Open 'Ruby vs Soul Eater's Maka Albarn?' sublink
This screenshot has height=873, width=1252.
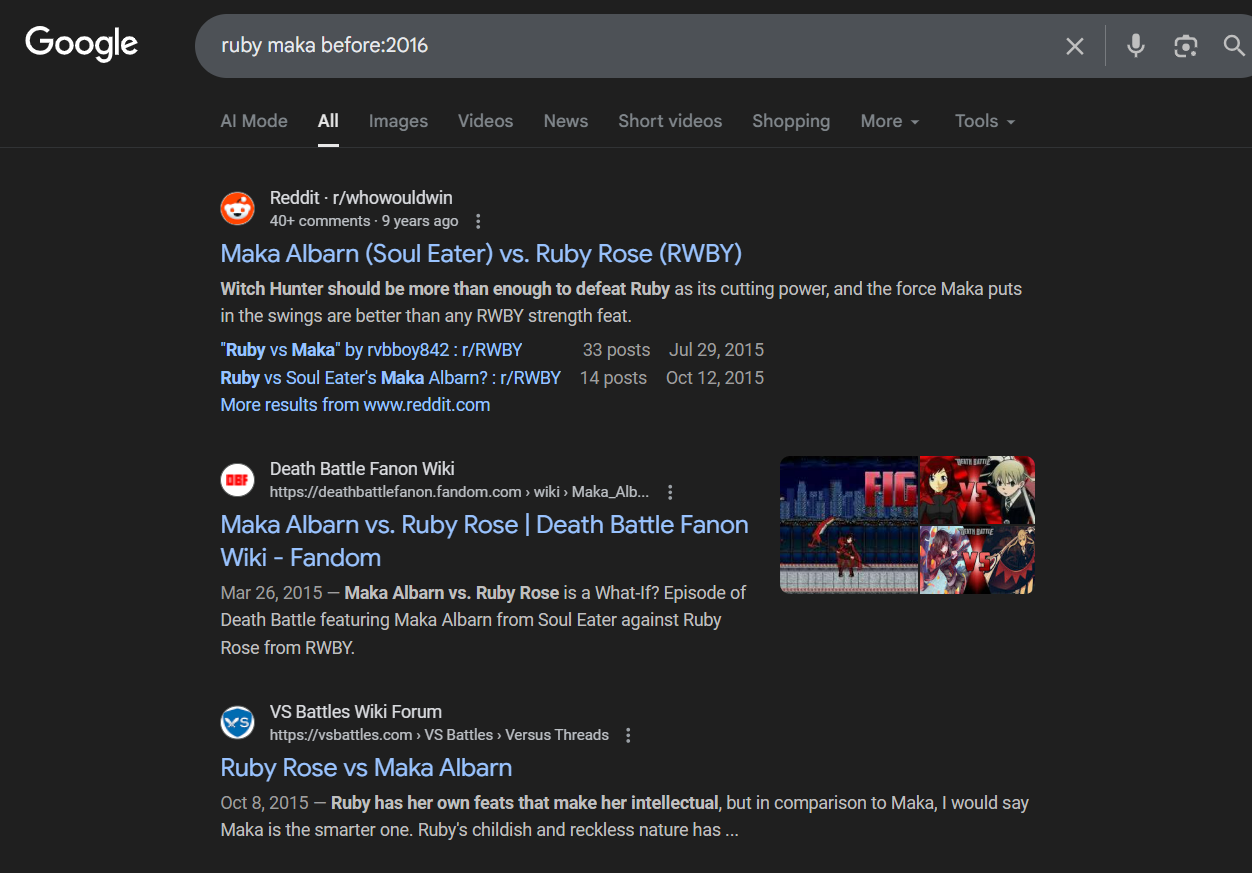[391, 378]
